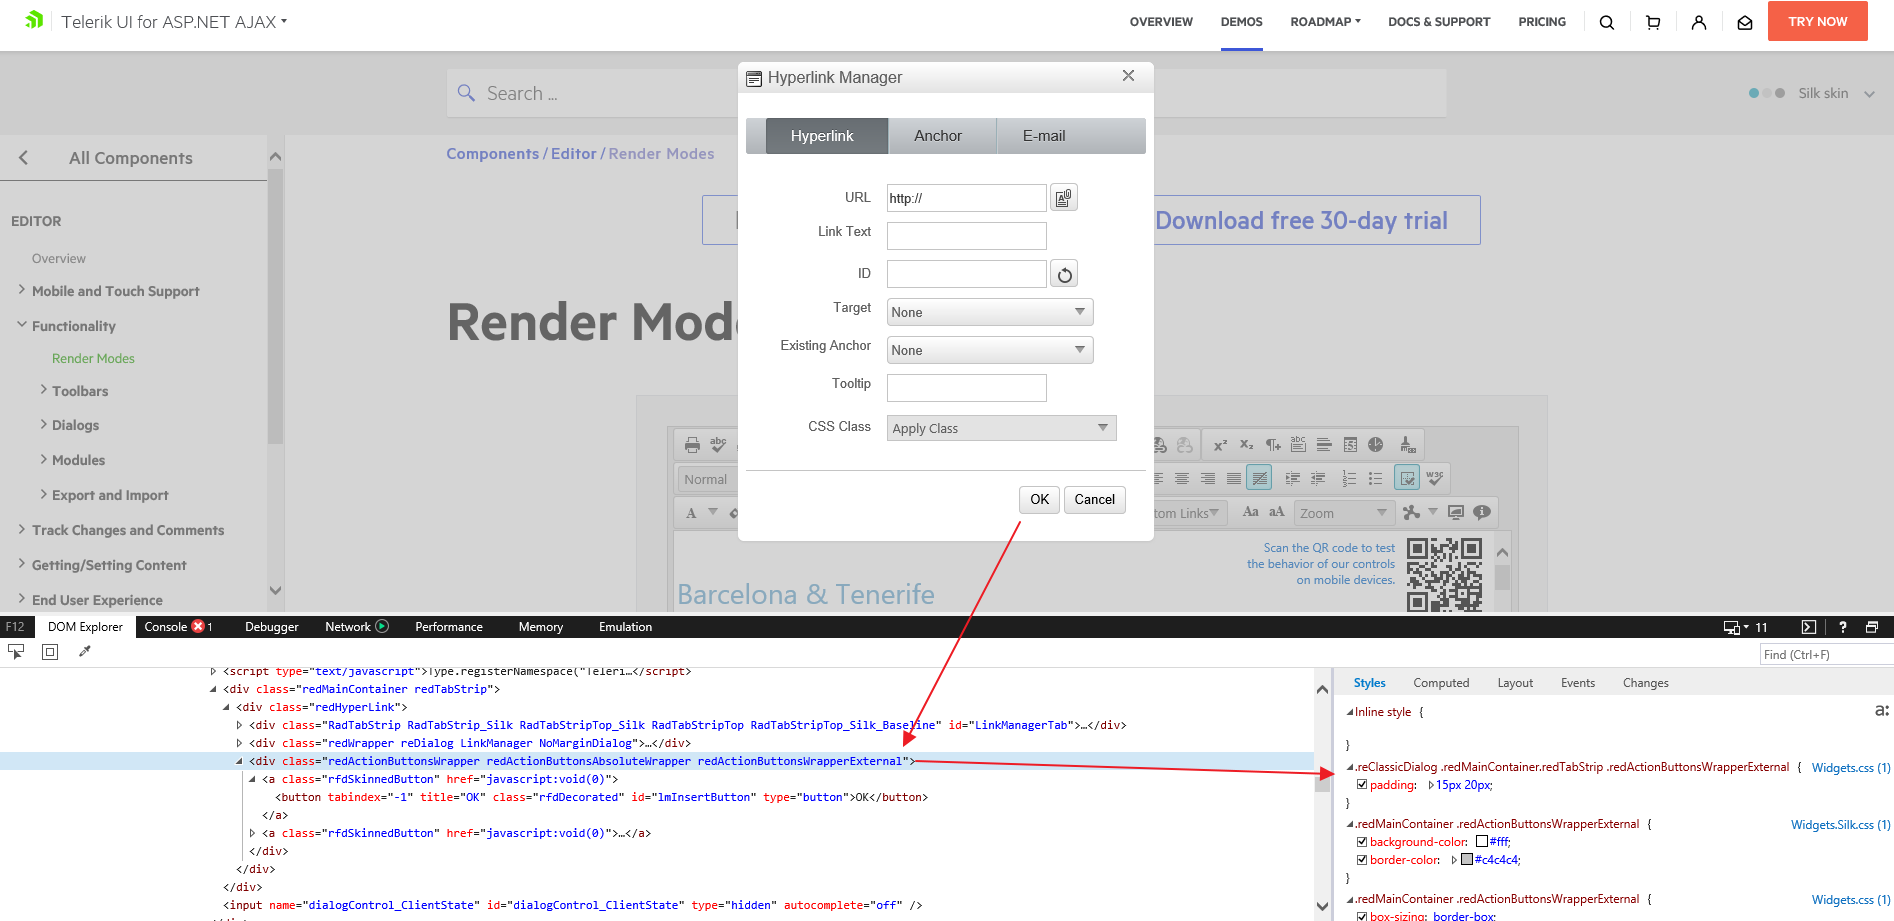Viewport: 1894px width, 921px height.
Task: Click the About info icon in editor toolbar
Action: (x=1482, y=513)
